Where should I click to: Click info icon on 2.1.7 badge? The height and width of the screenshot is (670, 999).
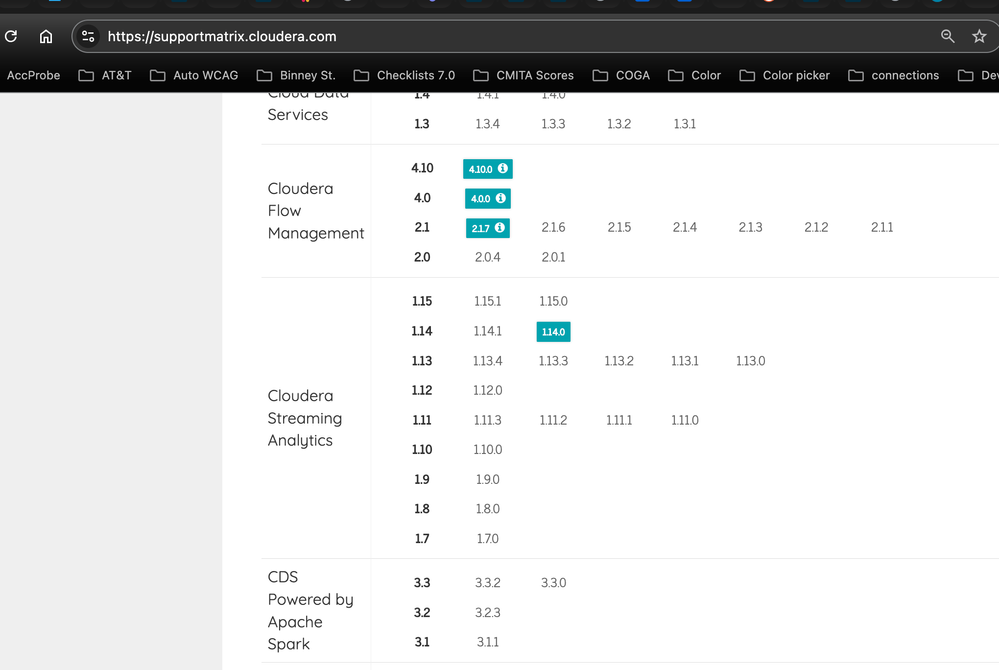(500, 227)
